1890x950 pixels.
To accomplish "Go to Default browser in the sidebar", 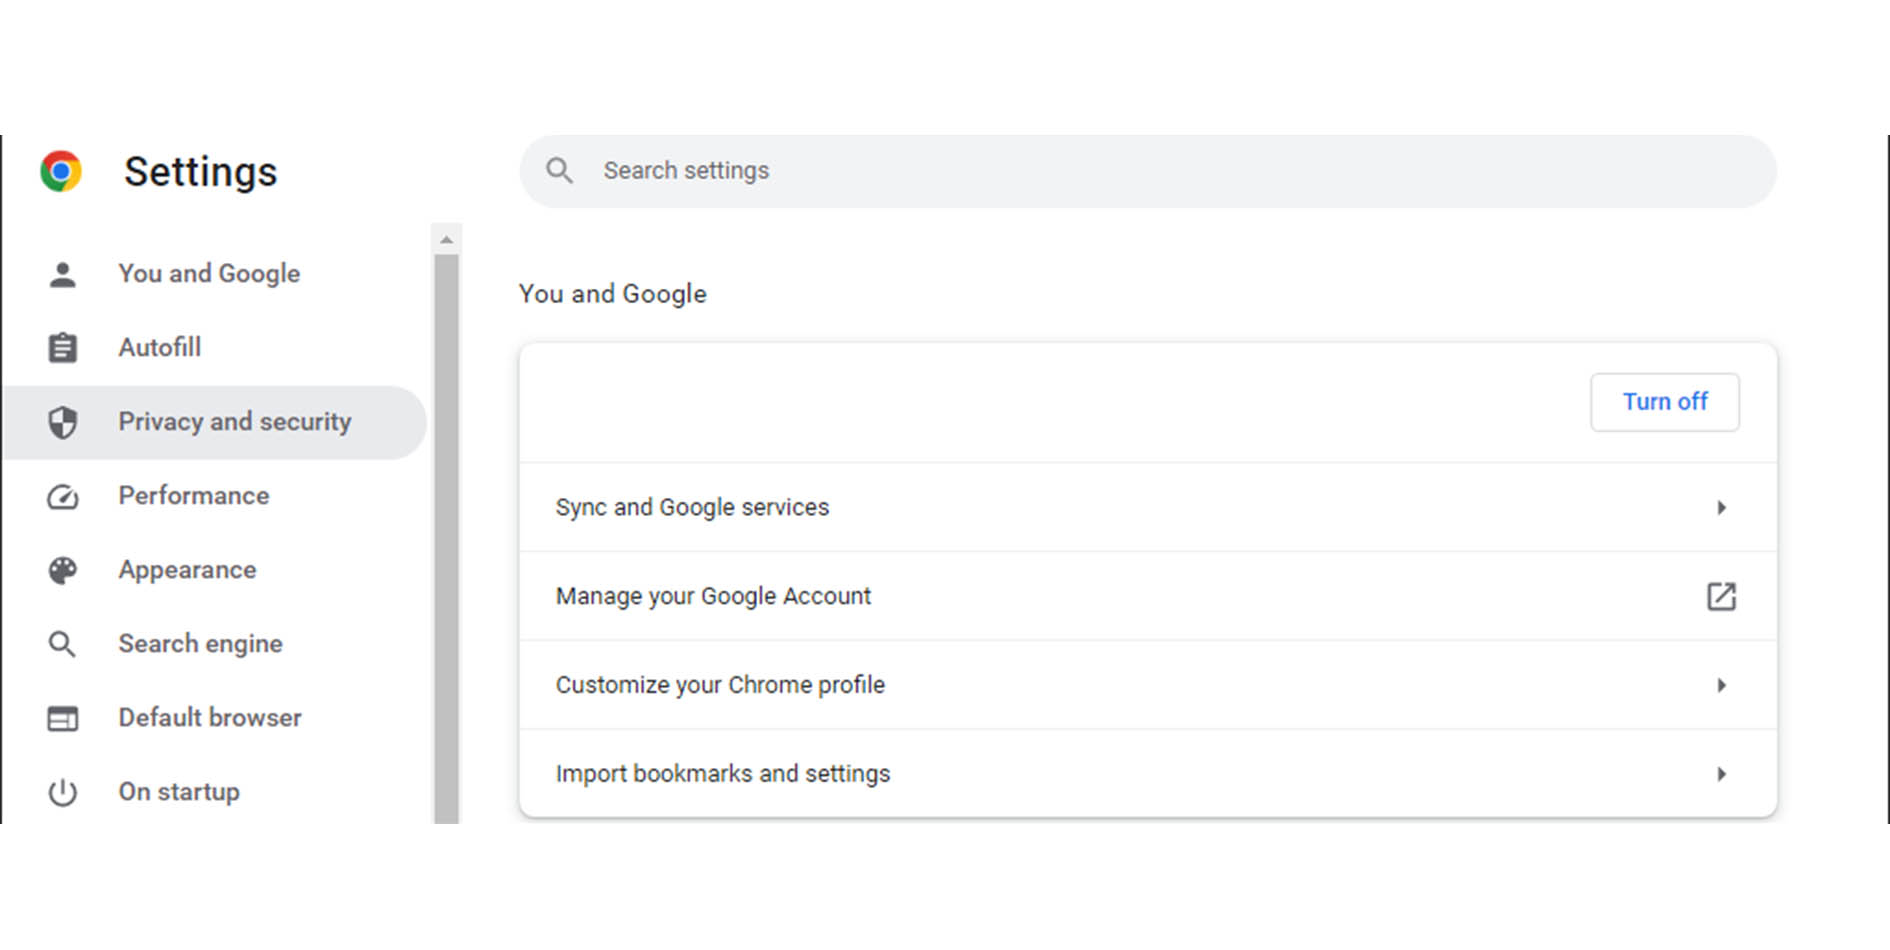I will point(209,718).
